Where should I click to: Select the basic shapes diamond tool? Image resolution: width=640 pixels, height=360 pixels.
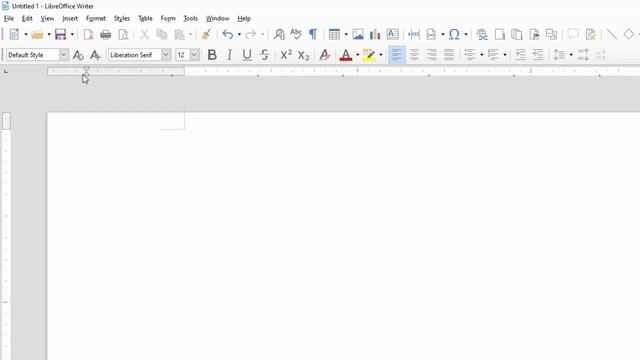click(629, 34)
